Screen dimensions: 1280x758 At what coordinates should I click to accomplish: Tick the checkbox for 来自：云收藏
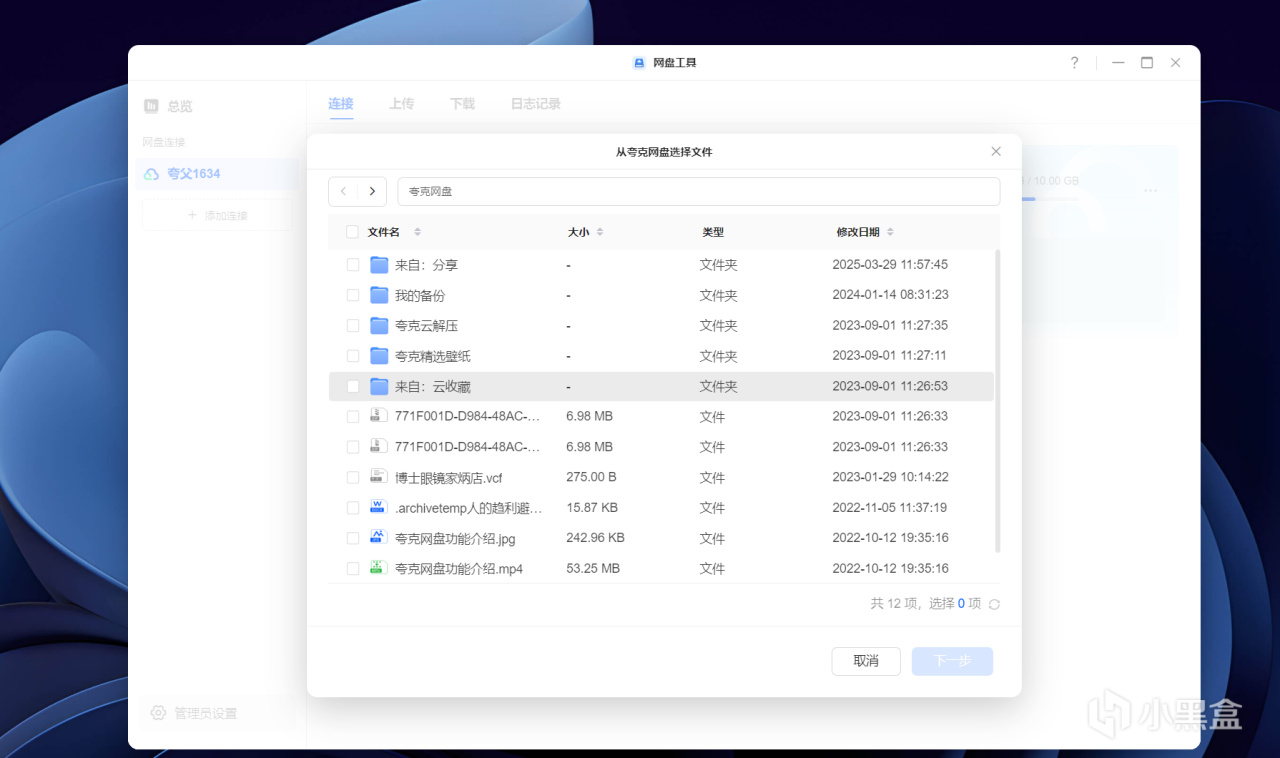tap(353, 386)
